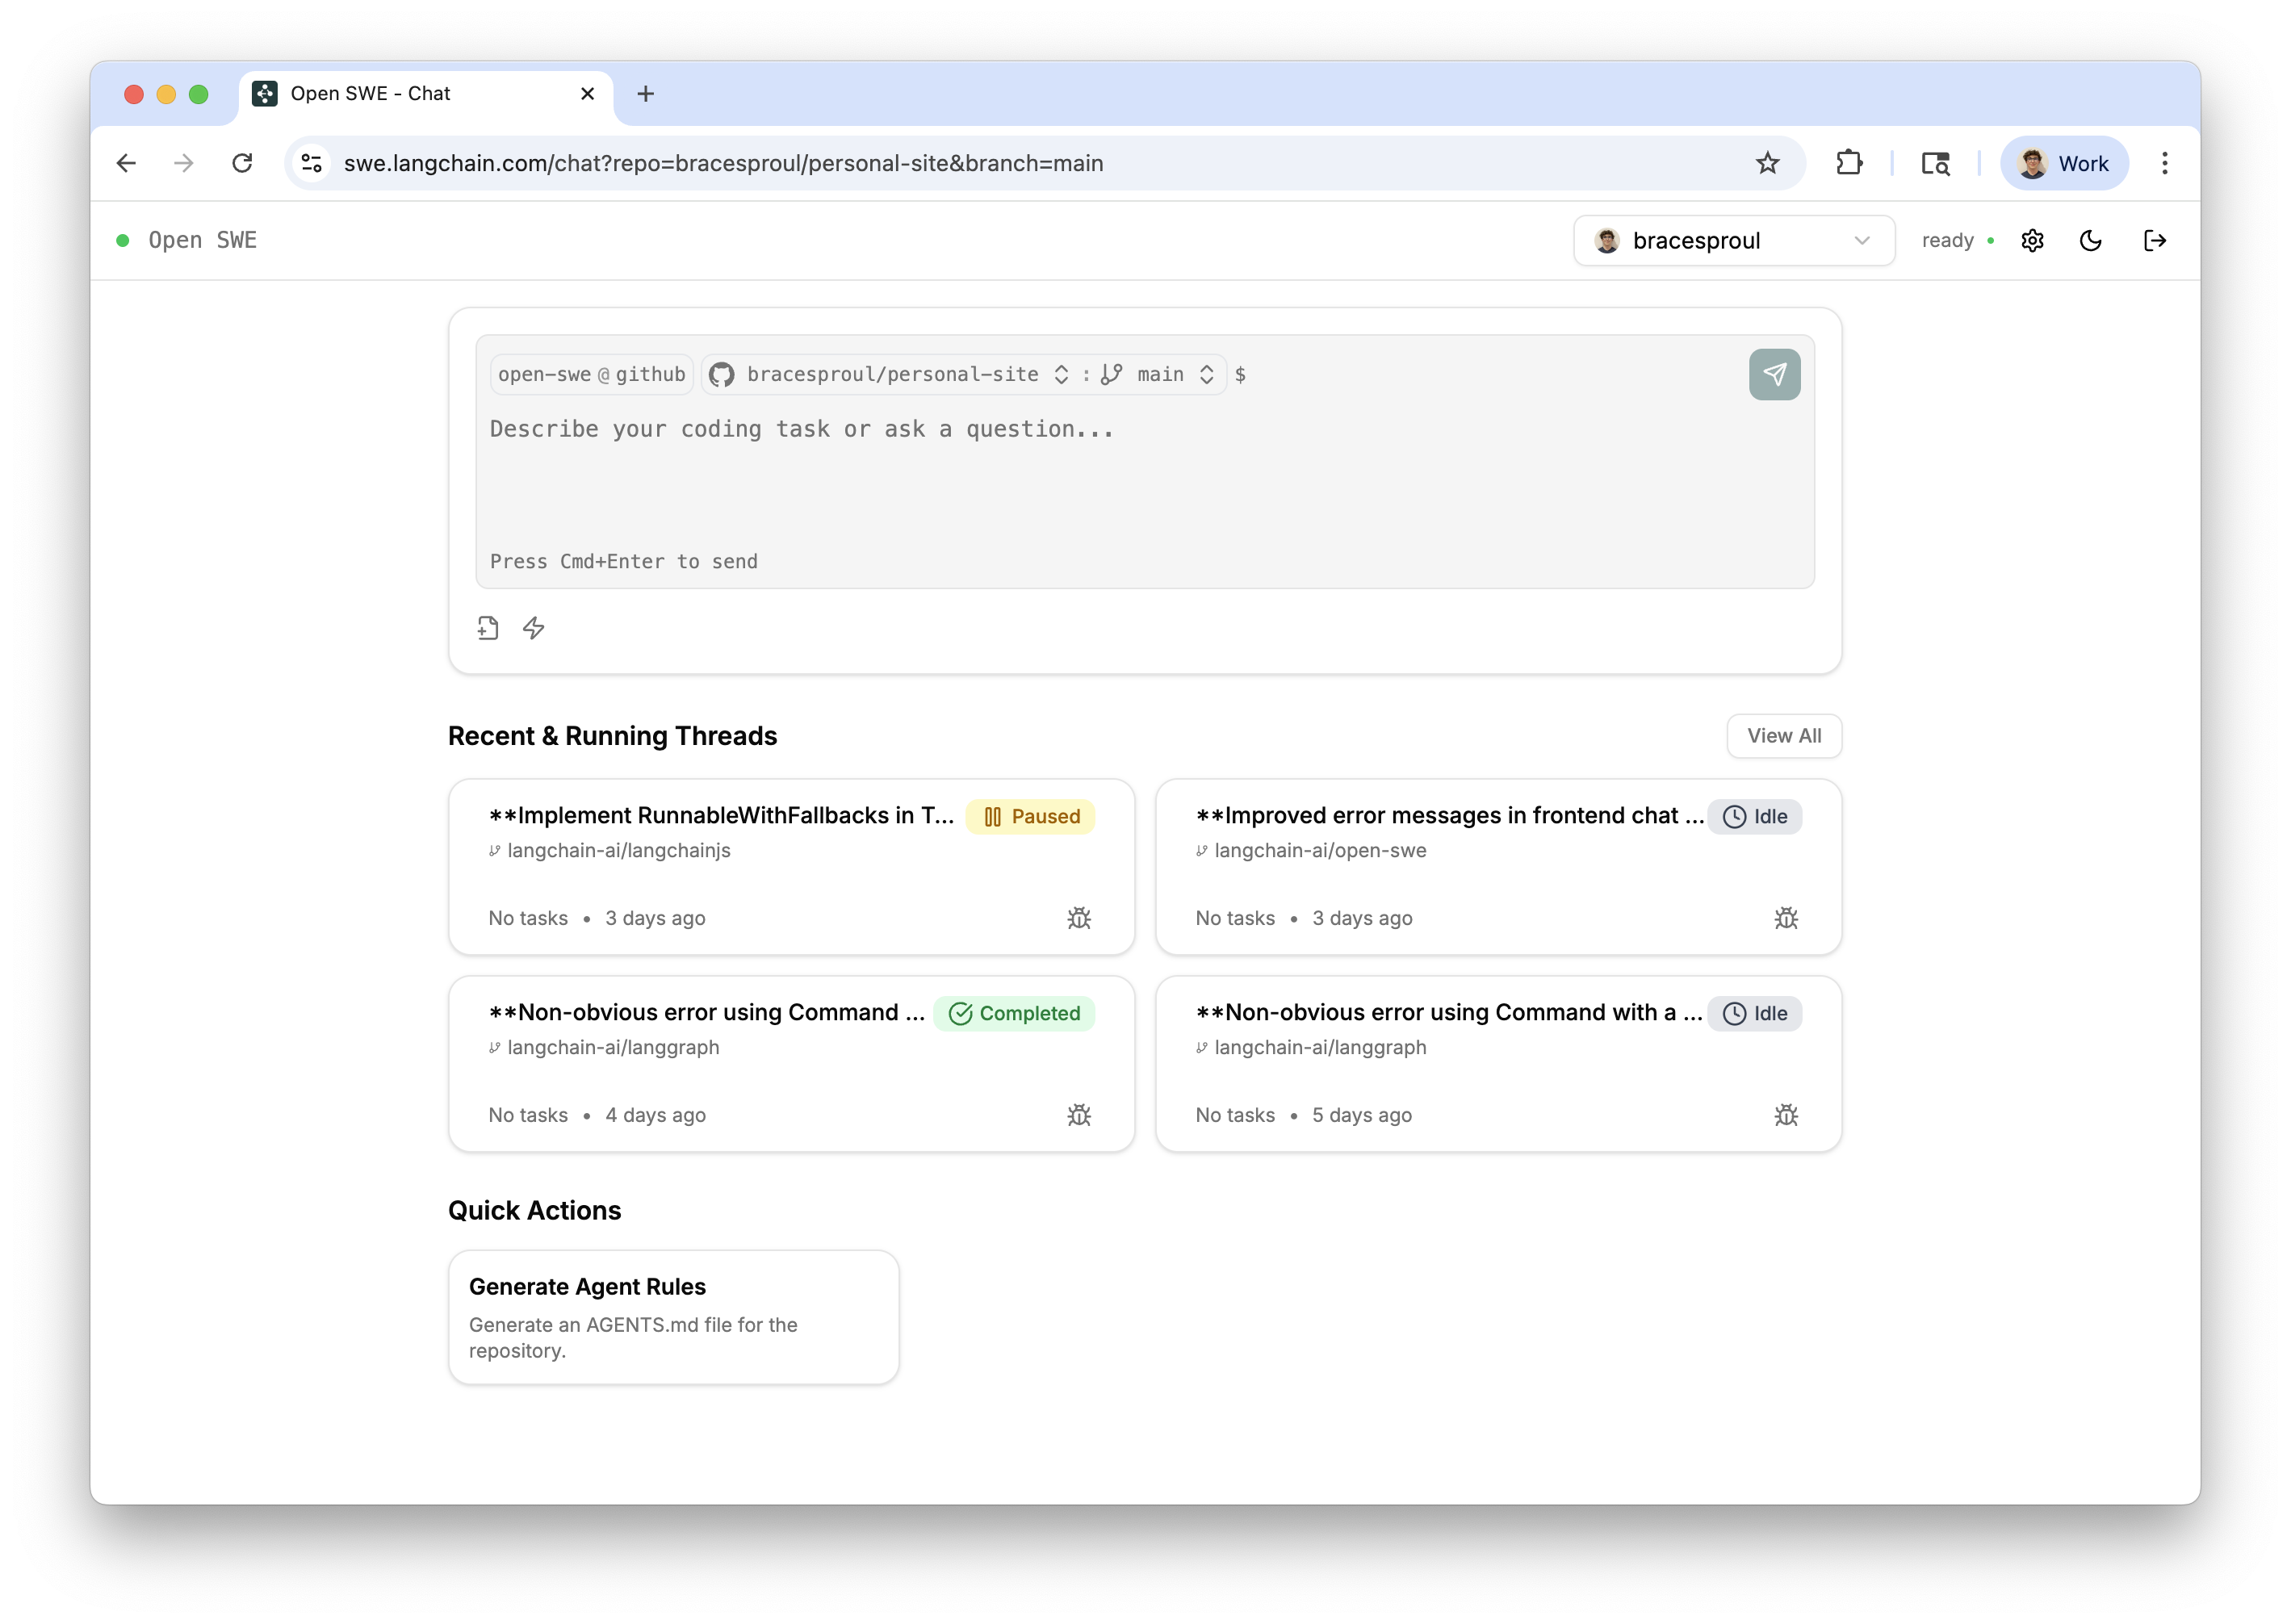Click the Idle badge on open-swe thread
This screenshot has width=2291, height=1624.
click(1754, 817)
